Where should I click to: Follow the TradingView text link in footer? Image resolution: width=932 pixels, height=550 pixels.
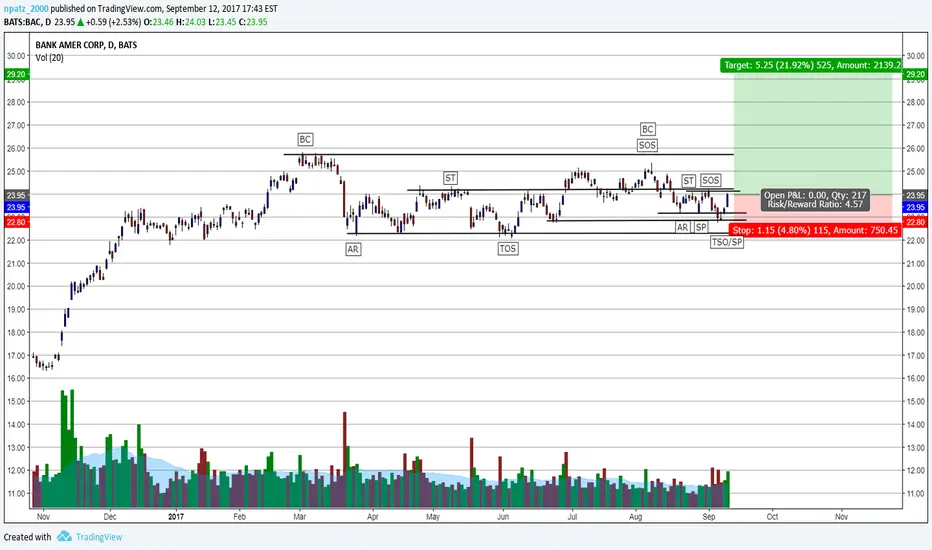pos(99,537)
